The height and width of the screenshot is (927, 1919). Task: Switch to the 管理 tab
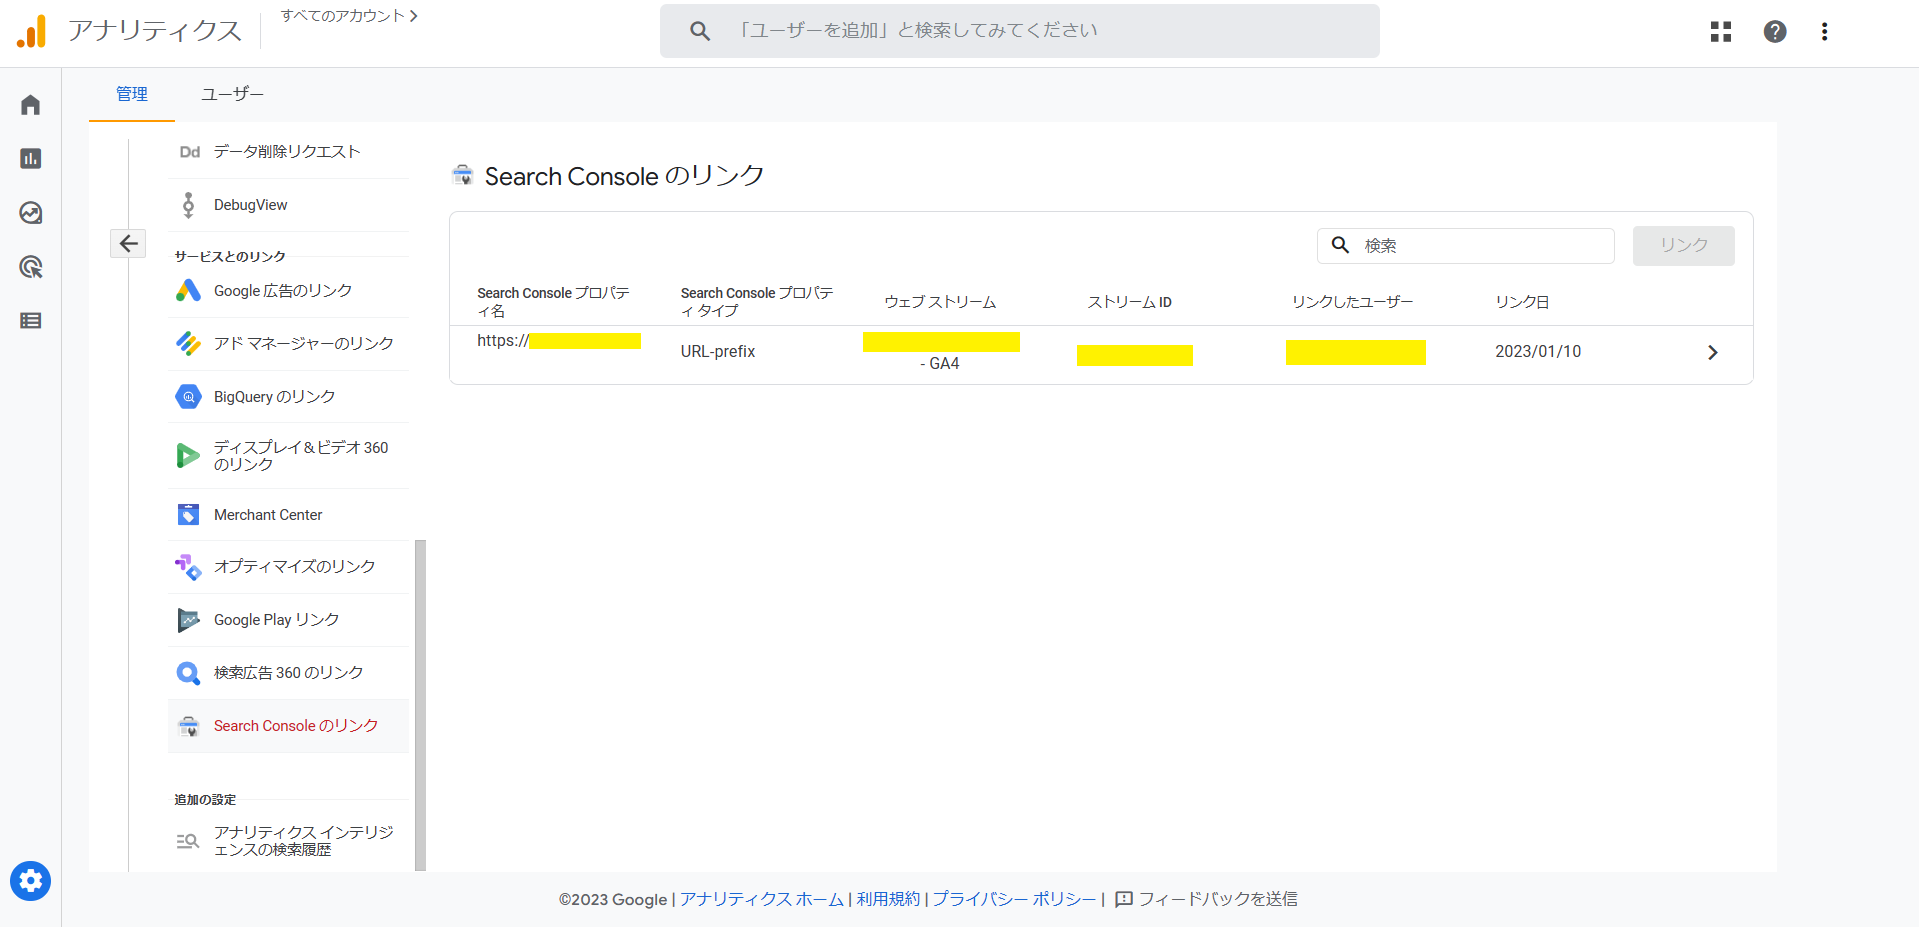[x=132, y=94]
